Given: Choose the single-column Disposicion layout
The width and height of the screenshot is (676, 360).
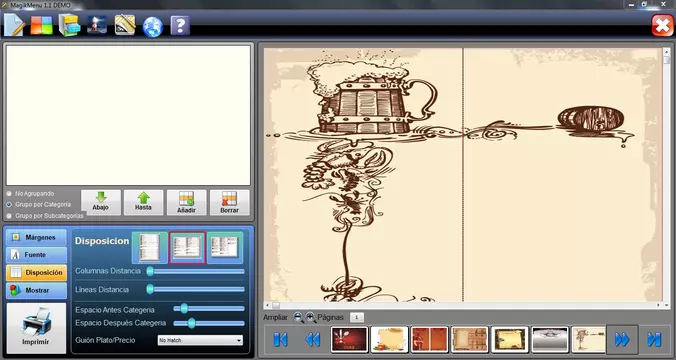Looking at the screenshot, I should click(x=150, y=247).
